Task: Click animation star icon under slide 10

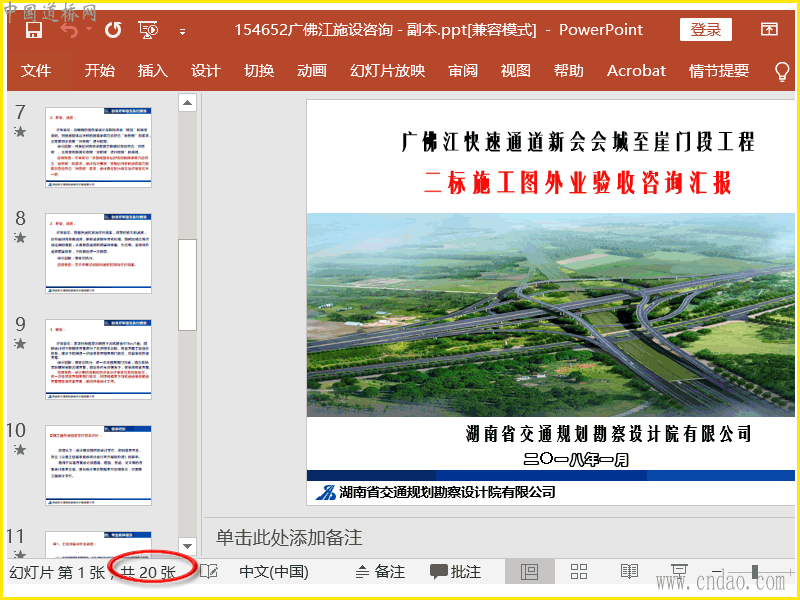Action: 20,450
